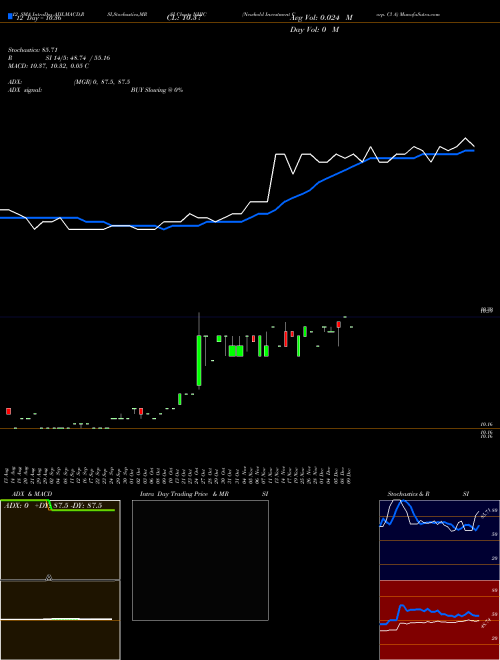Click the '10.16' price axis label

pyautogui.click(x=487, y=424)
